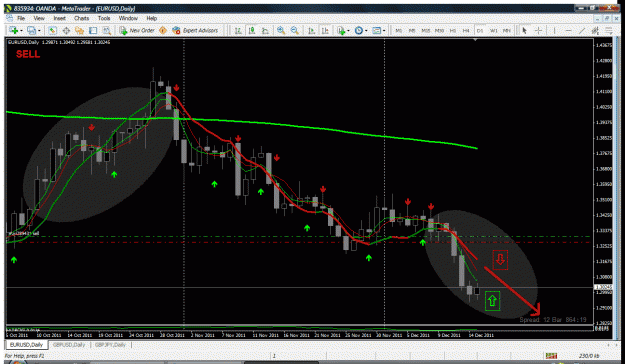The width and height of the screenshot is (625, 364).
Task: Switch chart to Candlesticks mode
Action: point(252,30)
